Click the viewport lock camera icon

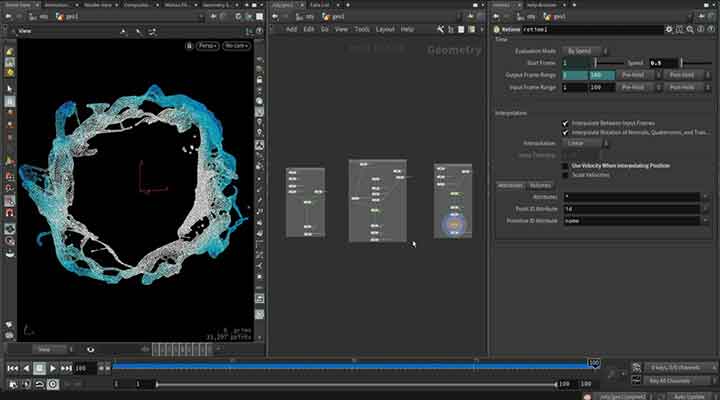pyautogui.click(x=189, y=46)
